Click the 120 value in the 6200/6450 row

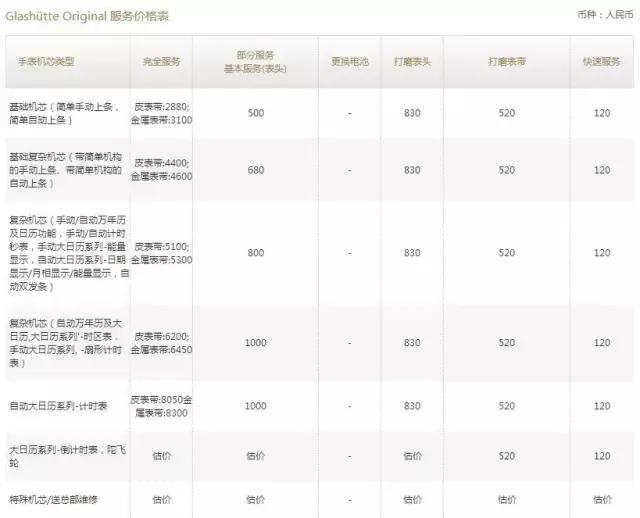[602, 342]
